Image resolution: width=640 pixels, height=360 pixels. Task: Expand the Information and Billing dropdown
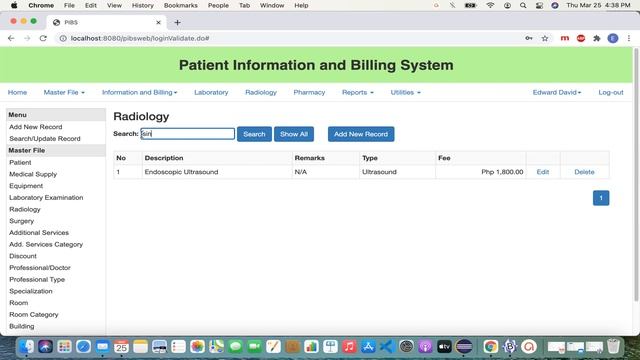click(140, 92)
